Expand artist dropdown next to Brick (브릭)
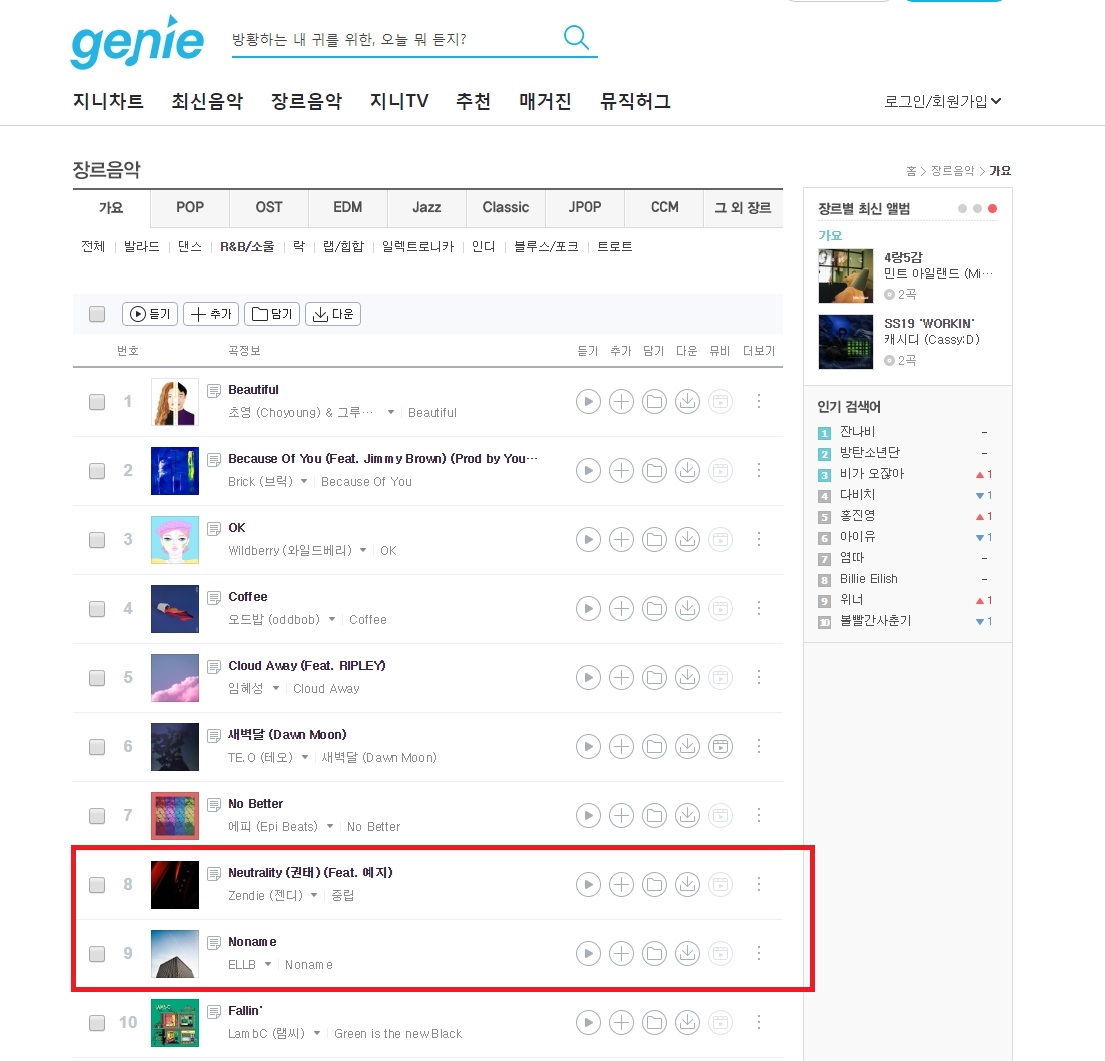This screenshot has width=1105, height=1061. pos(304,481)
